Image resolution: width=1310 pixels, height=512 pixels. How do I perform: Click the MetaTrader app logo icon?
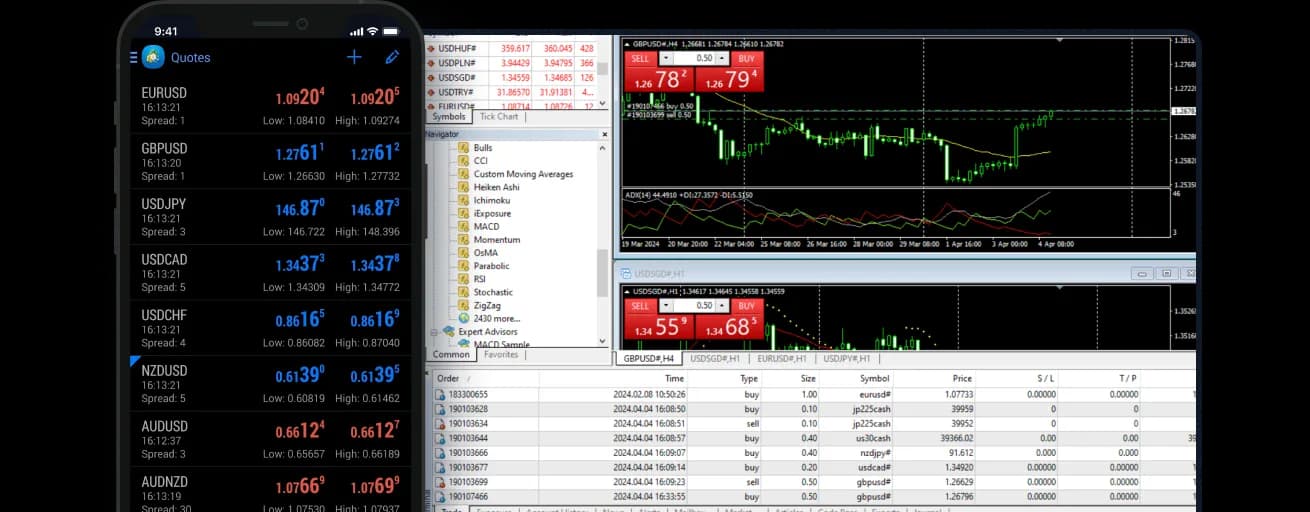(x=153, y=57)
